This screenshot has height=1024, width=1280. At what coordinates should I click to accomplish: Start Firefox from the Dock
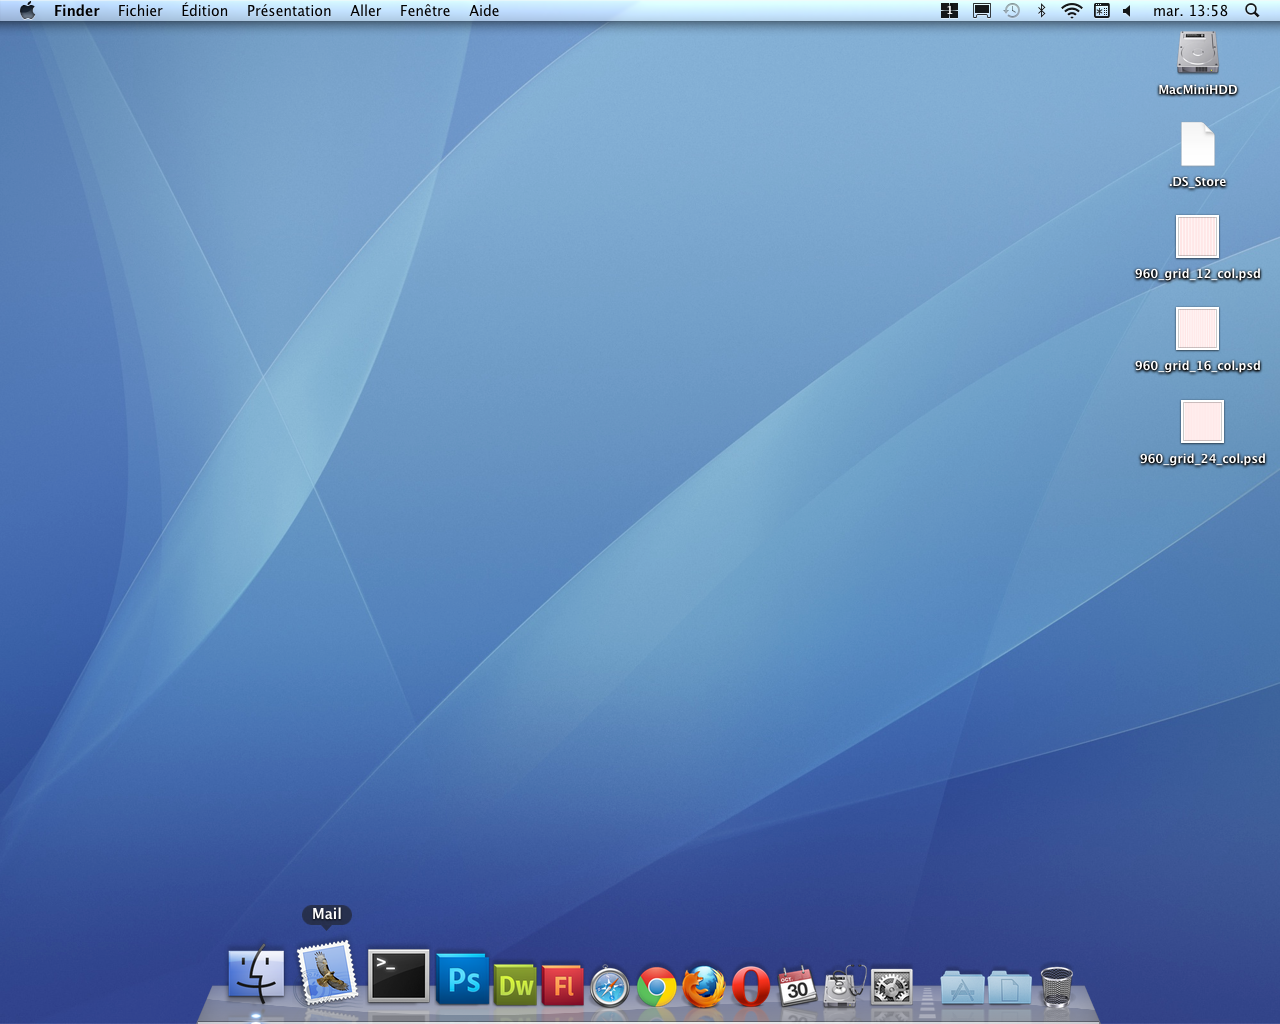click(x=704, y=985)
